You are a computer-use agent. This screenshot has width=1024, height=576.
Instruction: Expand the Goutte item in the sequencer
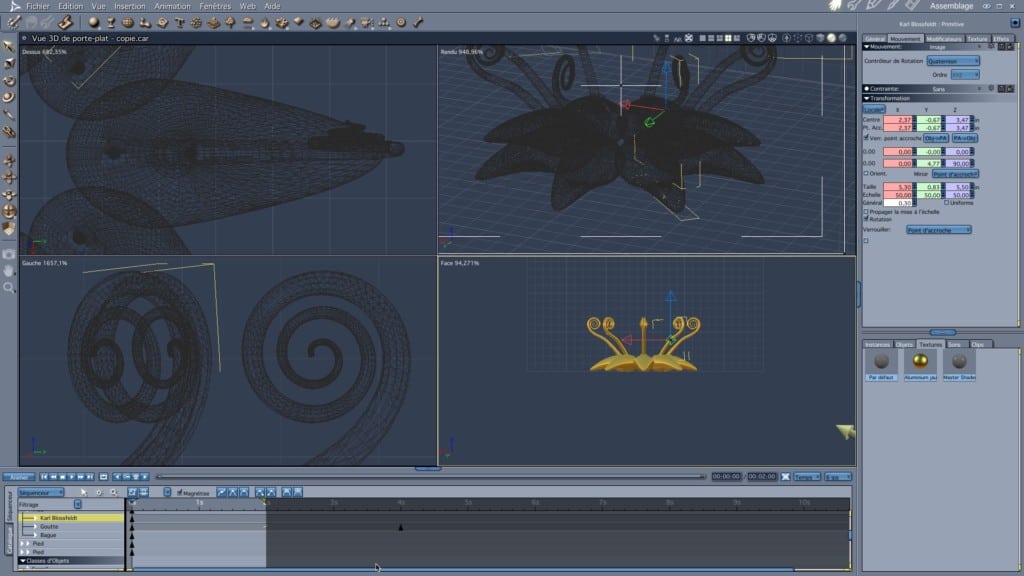34,526
